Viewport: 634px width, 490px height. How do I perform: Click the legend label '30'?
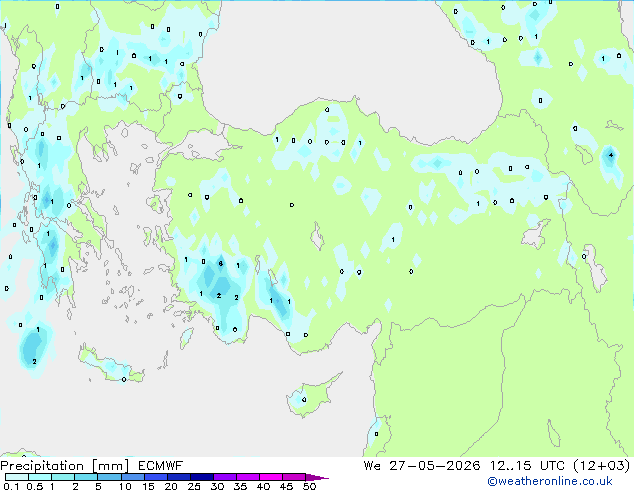click(x=217, y=486)
